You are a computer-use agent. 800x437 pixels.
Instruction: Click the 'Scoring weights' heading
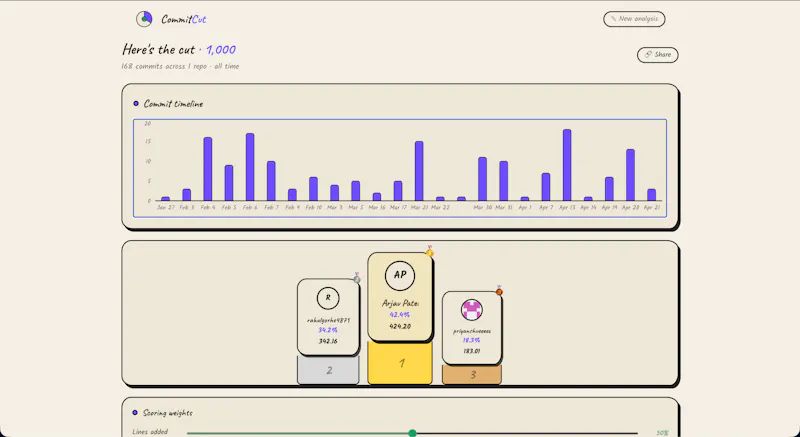click(168, 413)
